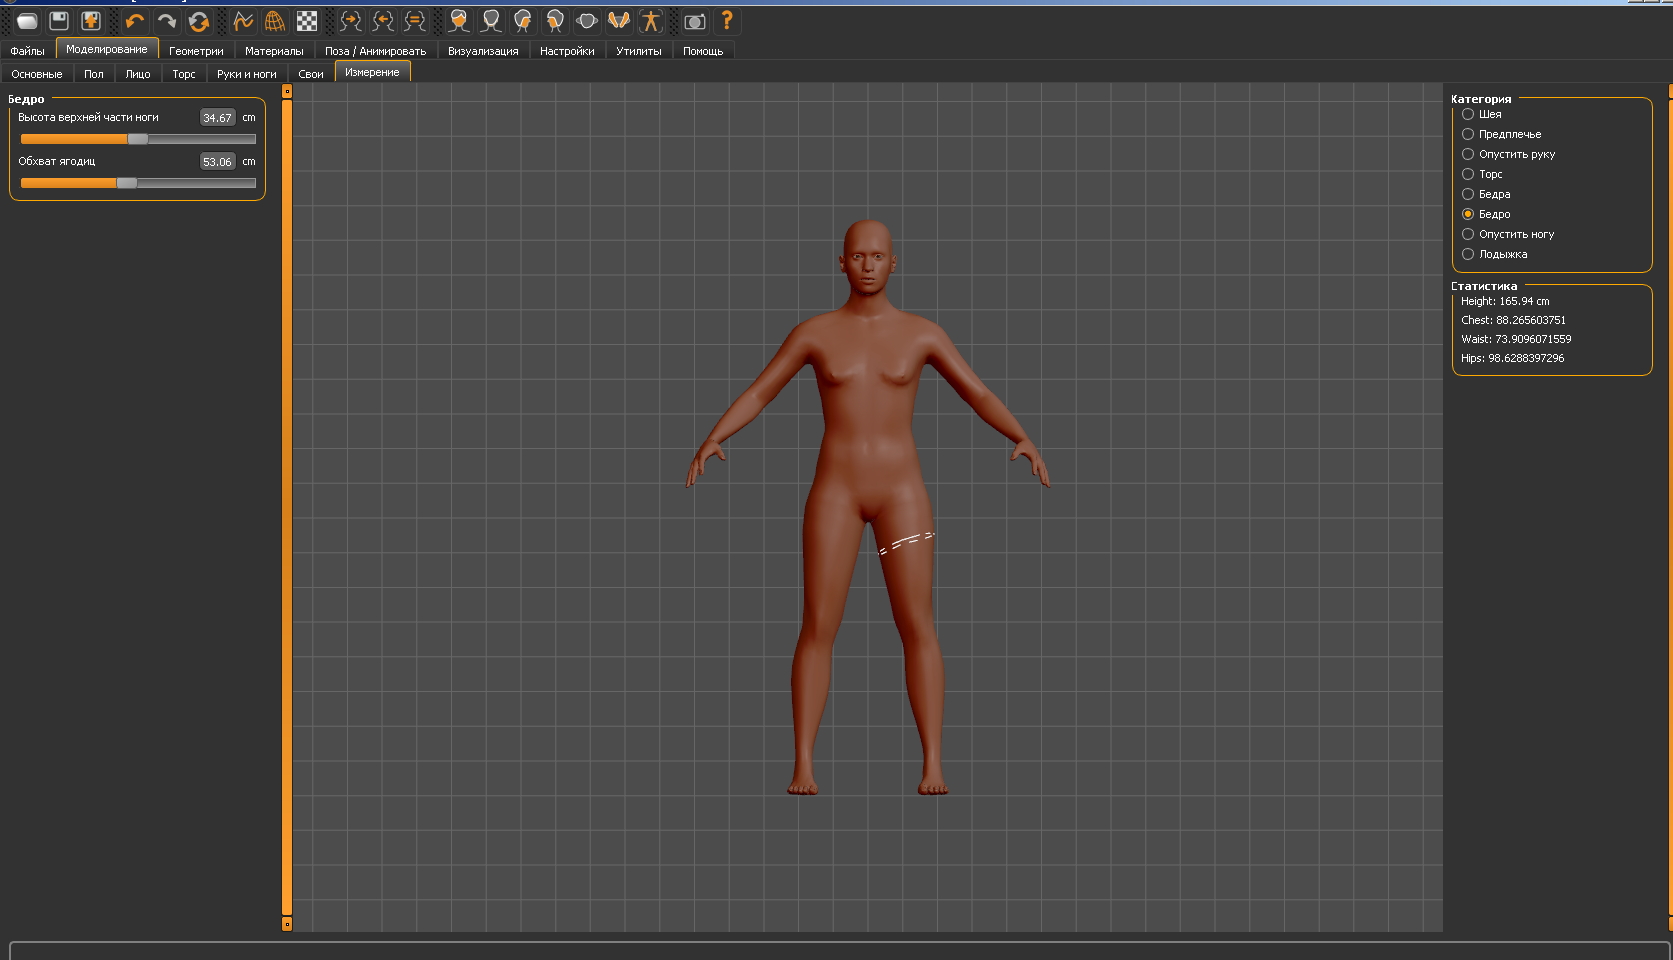Screen dimensions: 1673x960
Task: Toggle the checkerboard background icon
Action: tap(307, 21)
